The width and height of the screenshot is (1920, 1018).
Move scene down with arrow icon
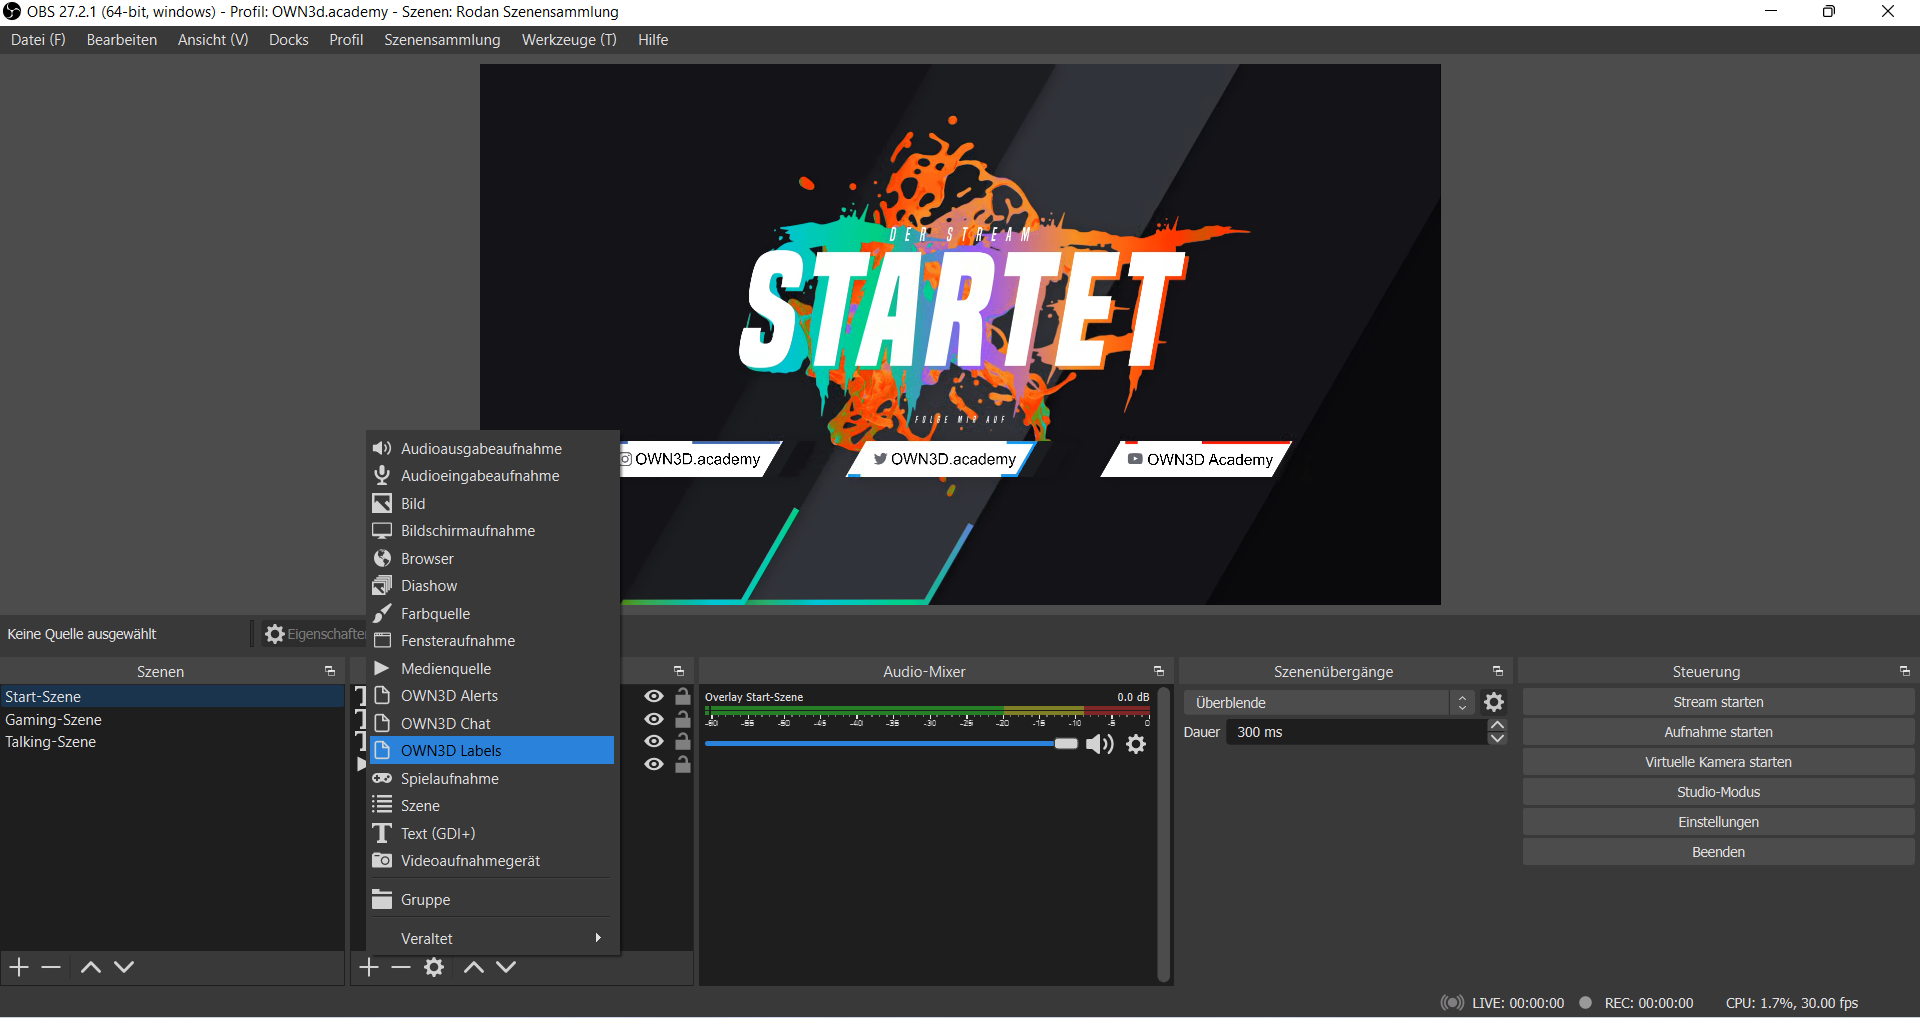coord(124,967)
